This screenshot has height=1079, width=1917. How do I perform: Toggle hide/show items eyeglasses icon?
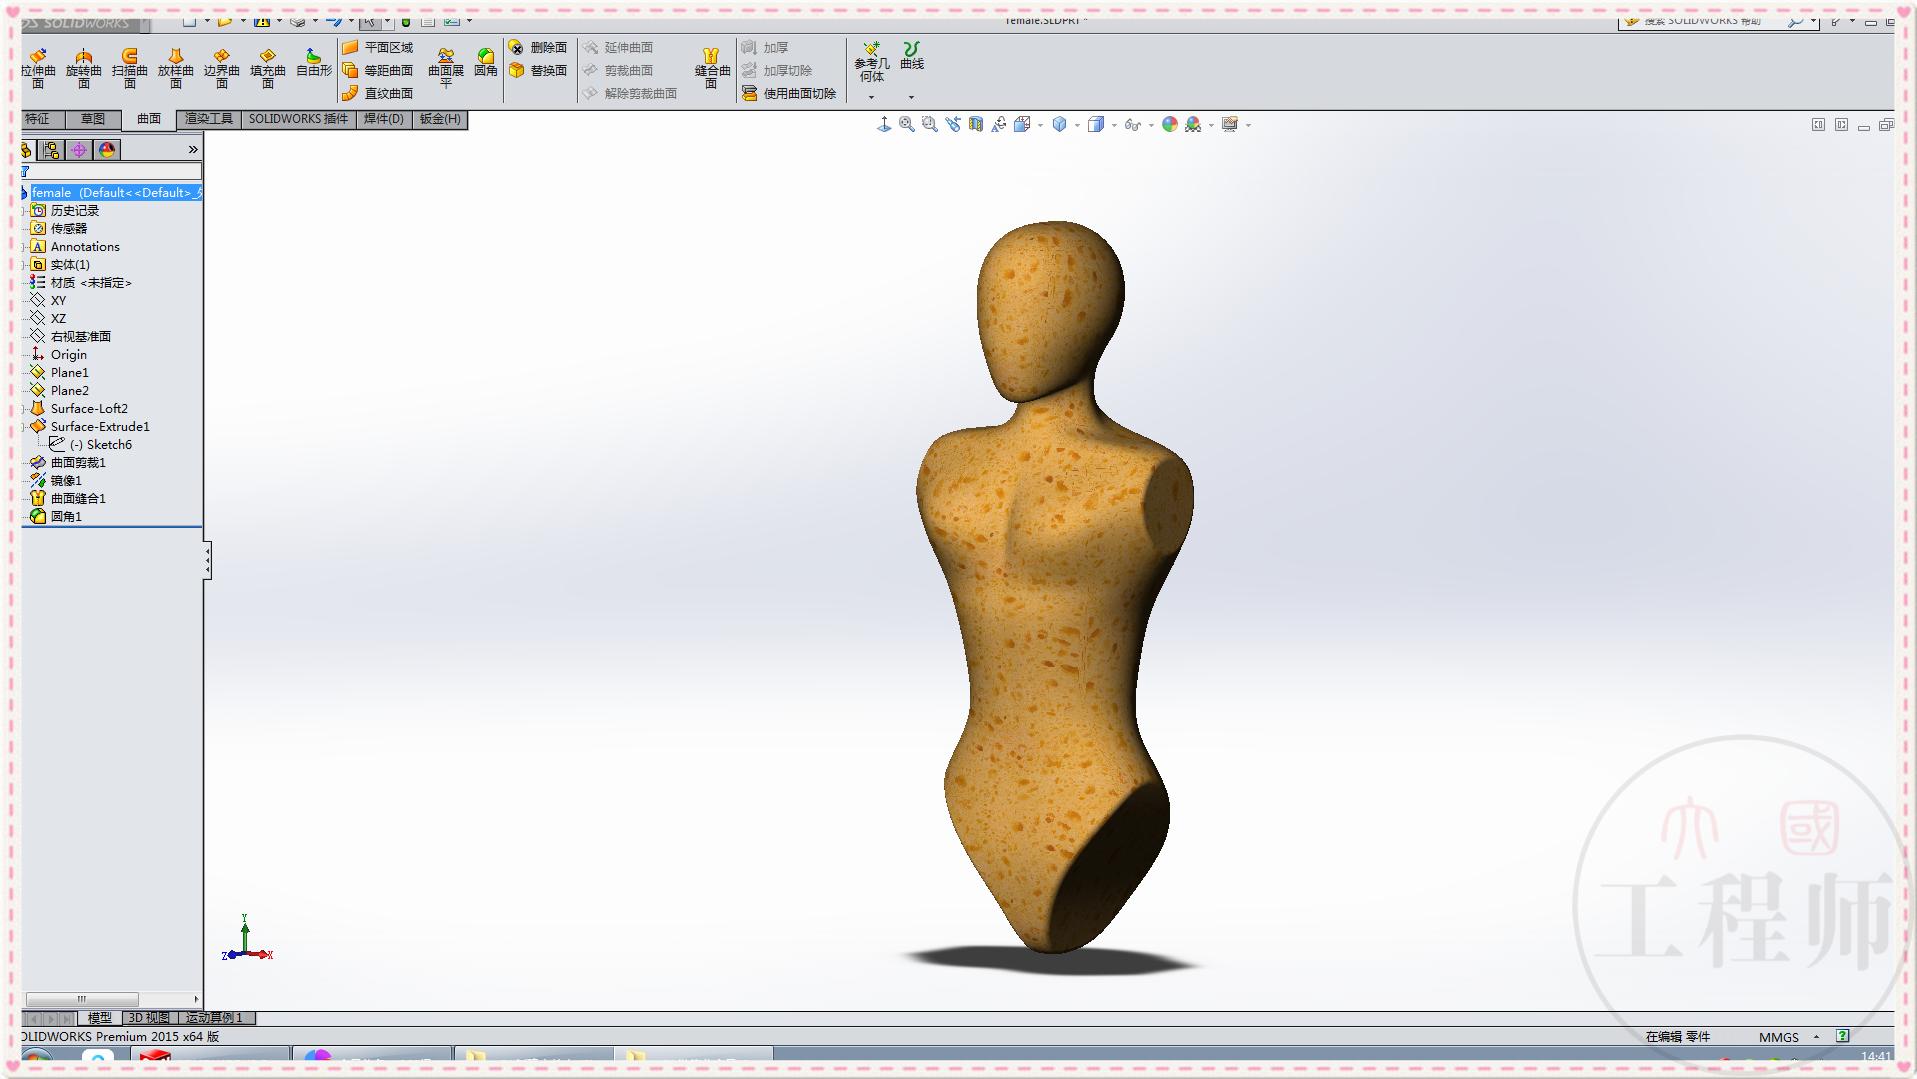coord(1133,124)
